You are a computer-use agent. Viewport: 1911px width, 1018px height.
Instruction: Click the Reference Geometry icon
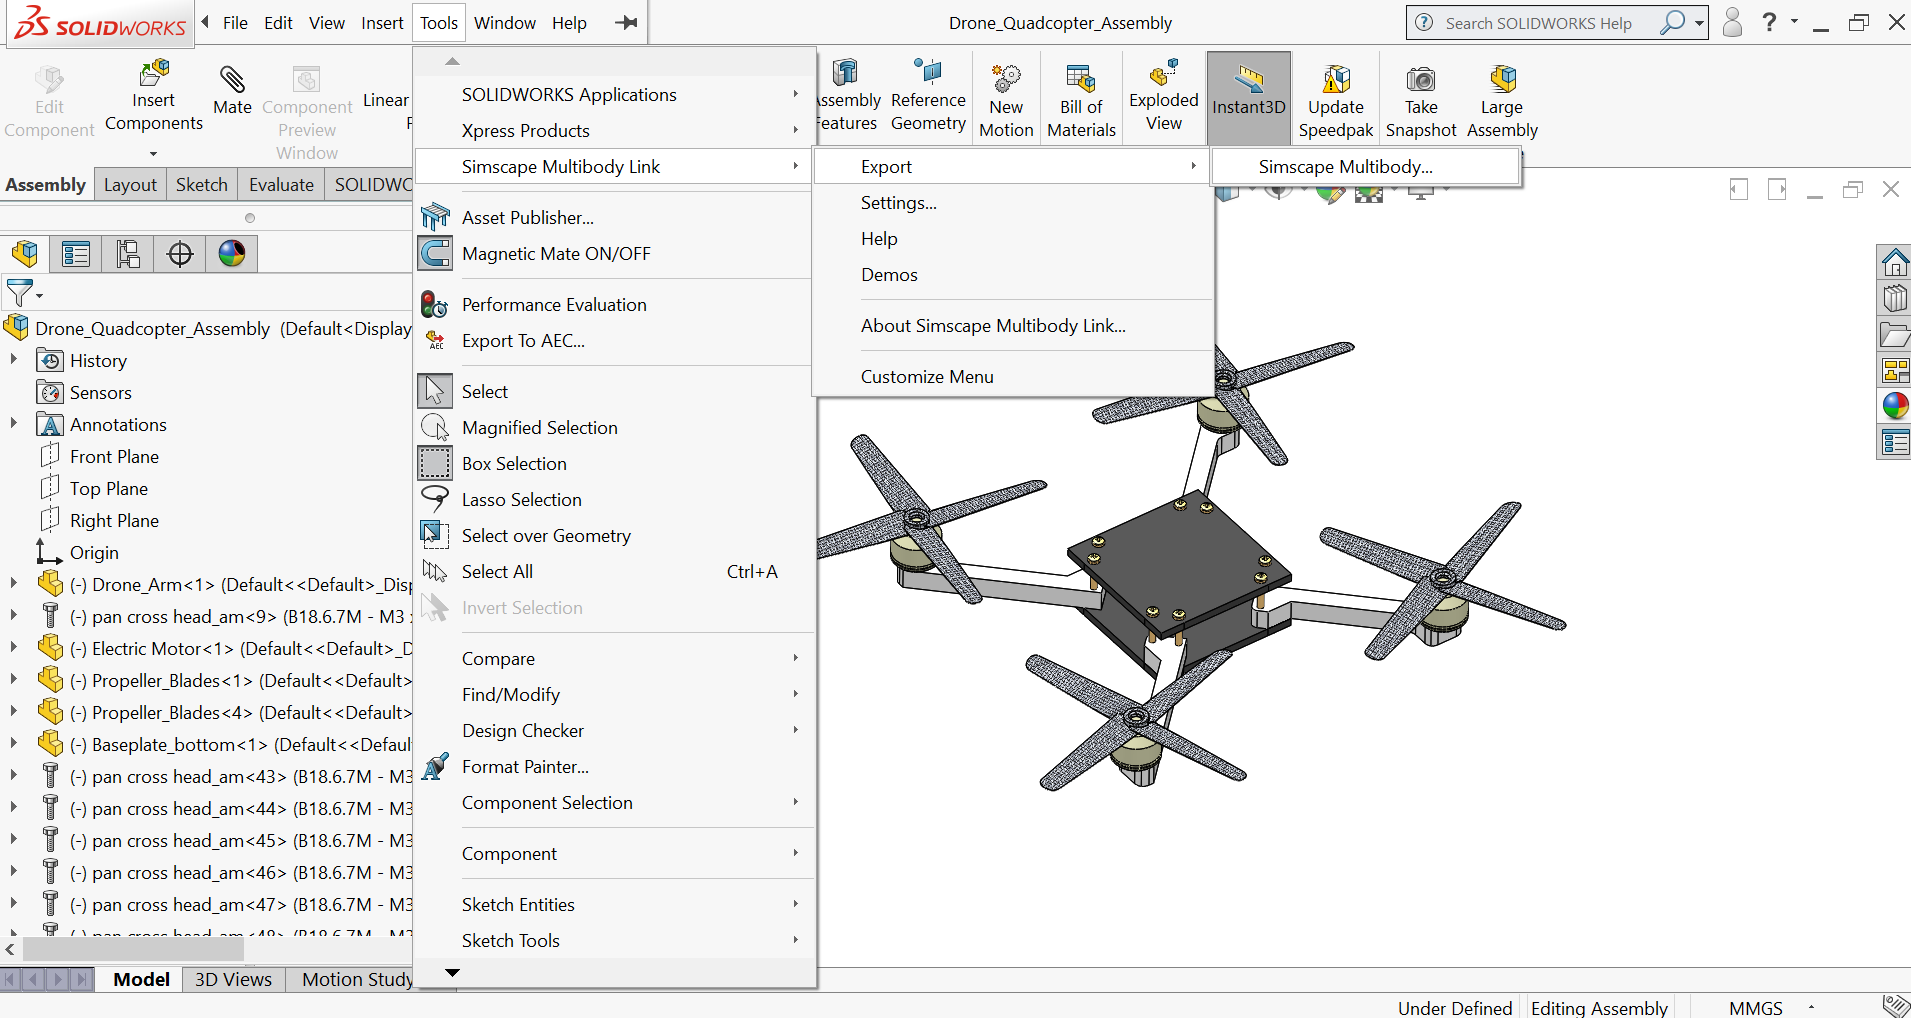tap(928, 71)
